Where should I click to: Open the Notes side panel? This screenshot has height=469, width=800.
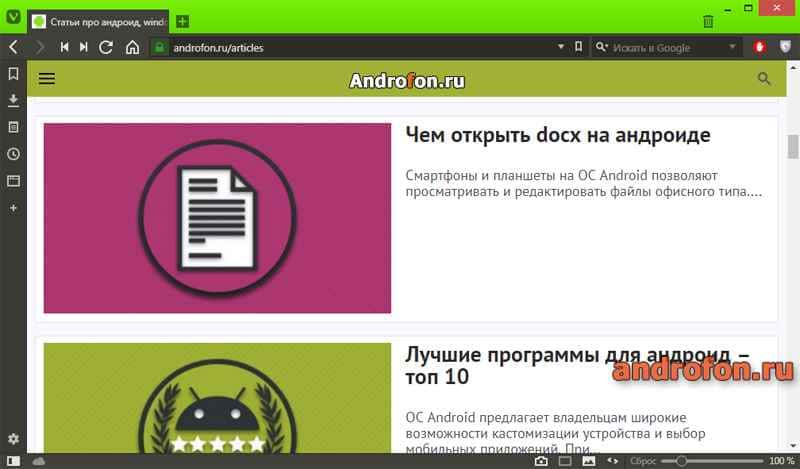[13, 127]
